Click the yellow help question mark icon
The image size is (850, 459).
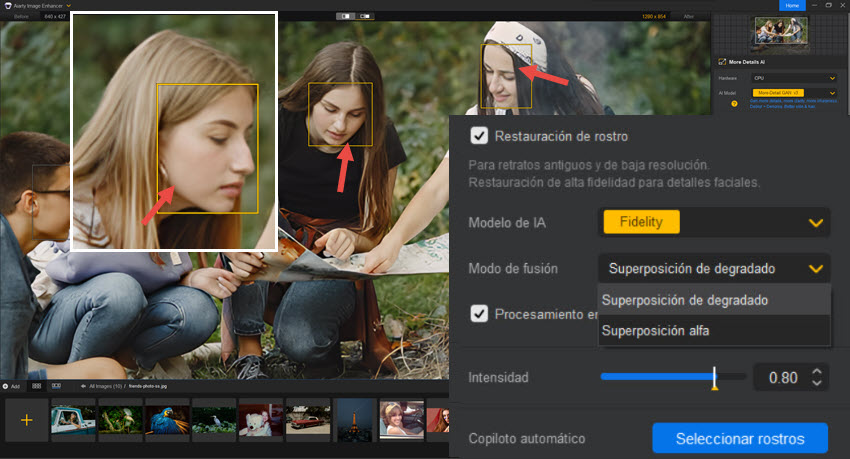[734, 104]
